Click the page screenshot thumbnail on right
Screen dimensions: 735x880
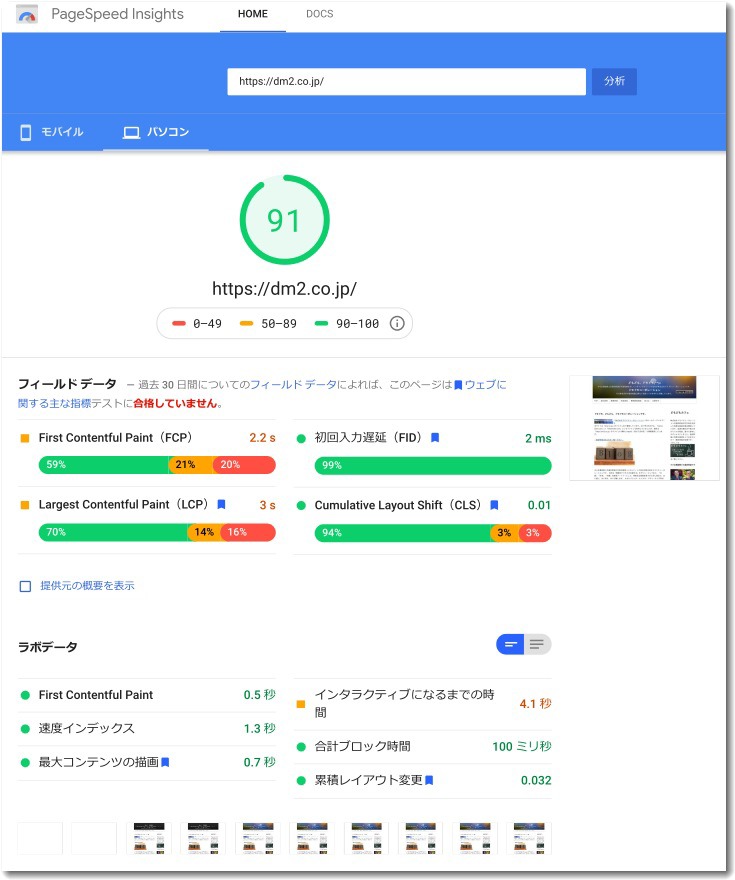coord(644,428)
